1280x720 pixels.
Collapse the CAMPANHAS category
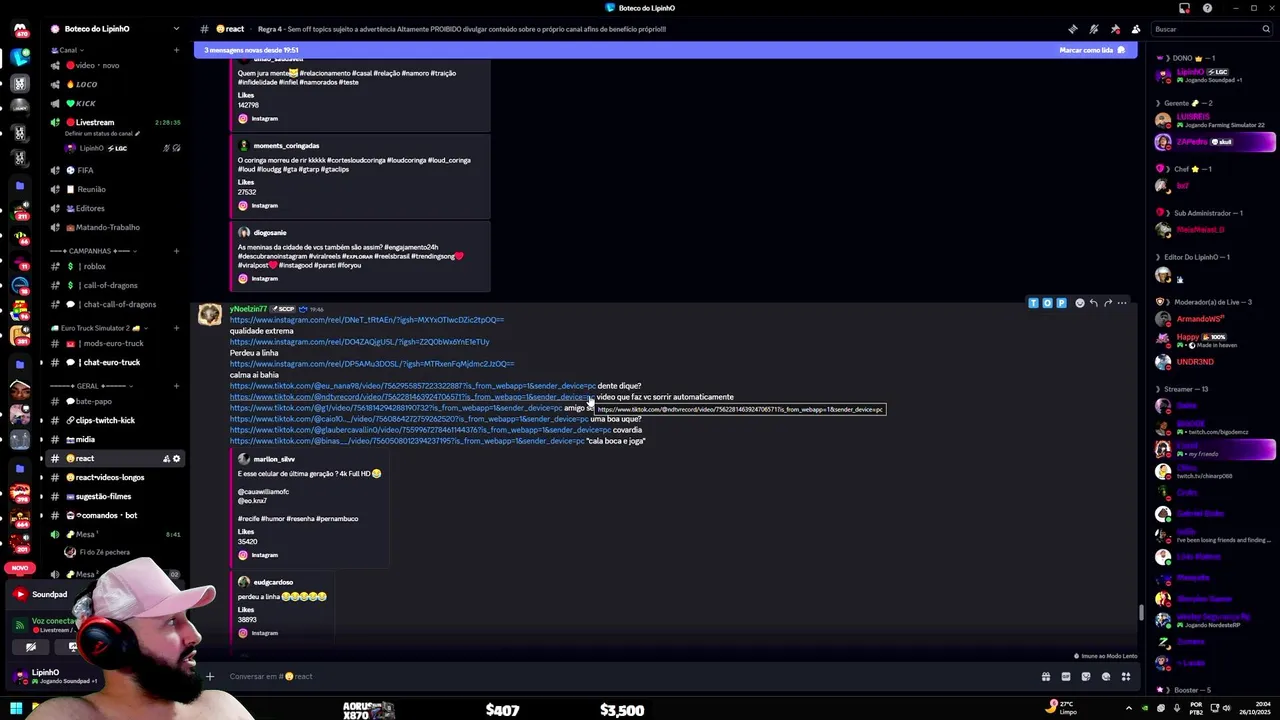[x=95, y=251]
